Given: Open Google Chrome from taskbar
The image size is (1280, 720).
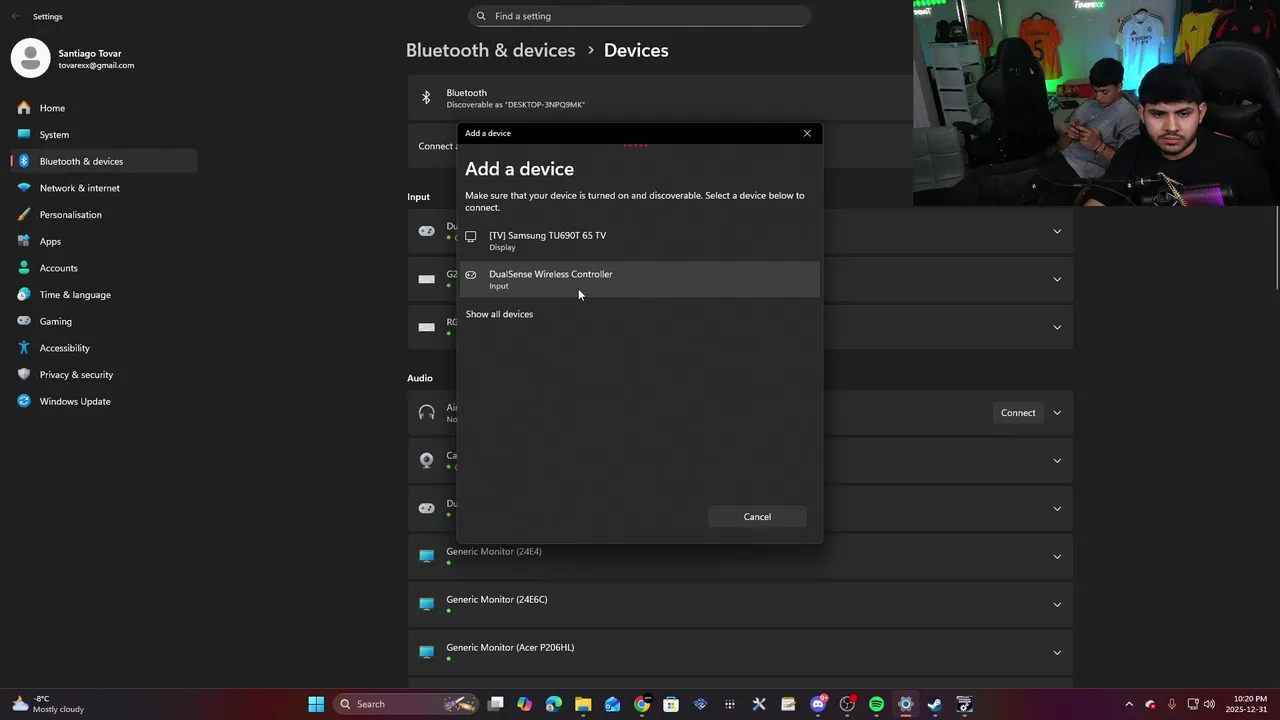Looking at the screenshot, I should (x=642, y=704).
